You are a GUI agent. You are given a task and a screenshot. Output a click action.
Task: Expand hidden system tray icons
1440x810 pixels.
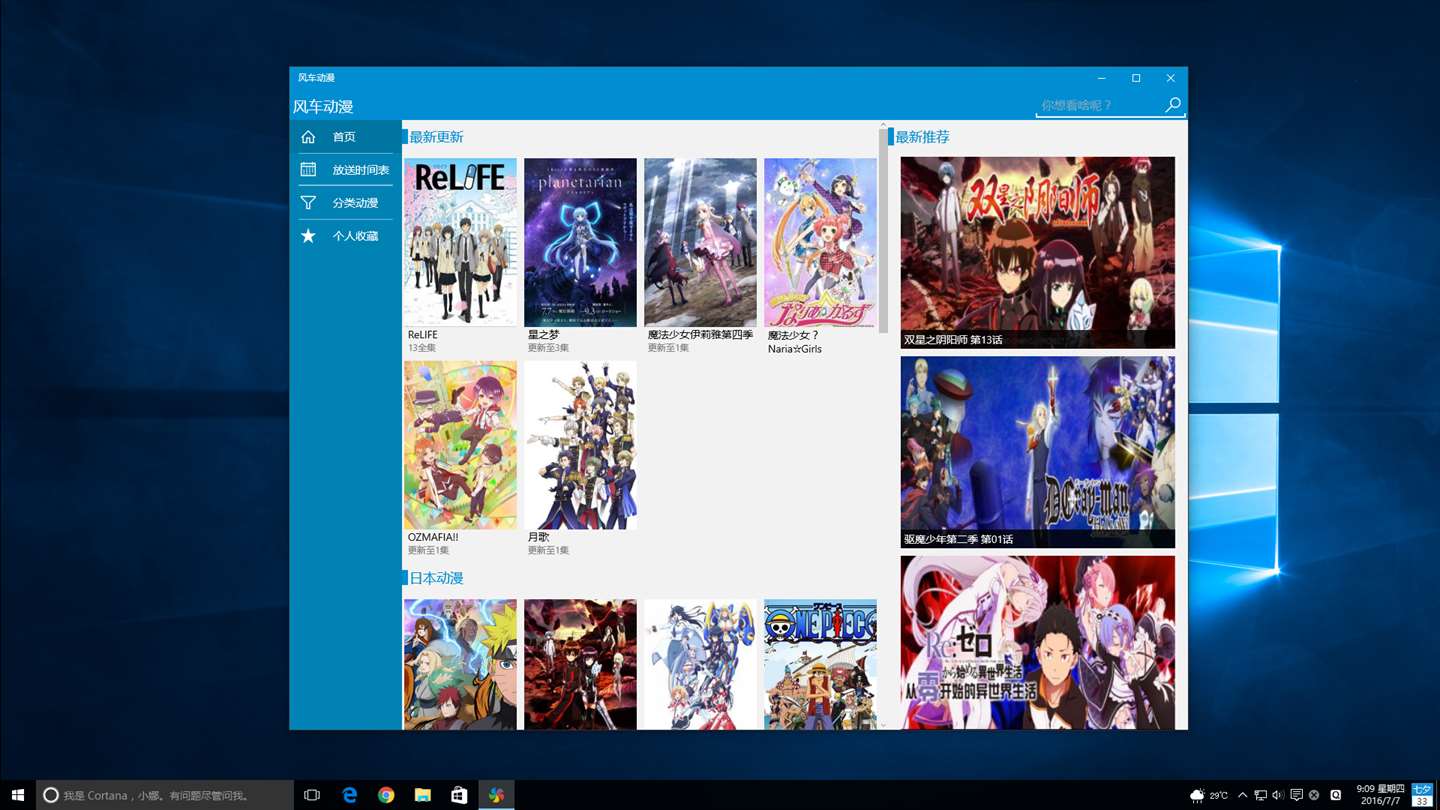[1243, 795]
